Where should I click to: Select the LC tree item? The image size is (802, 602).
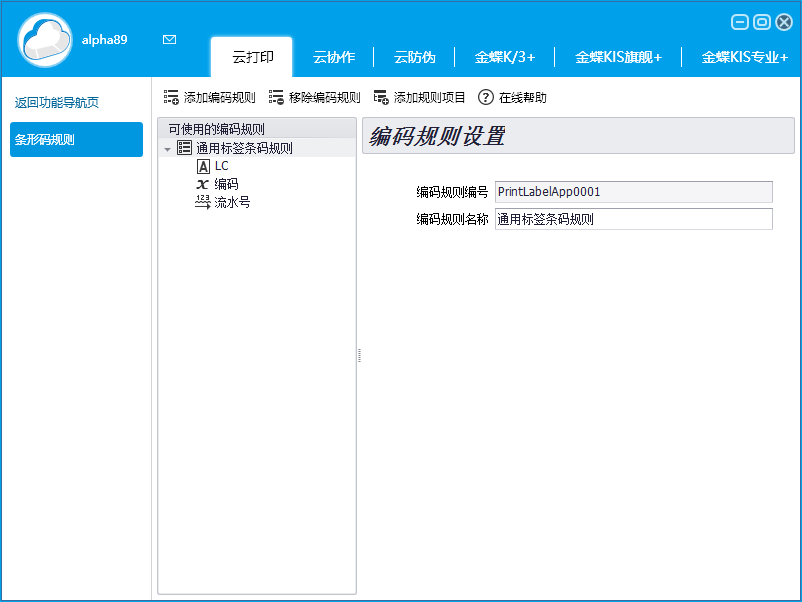(221, 166)
